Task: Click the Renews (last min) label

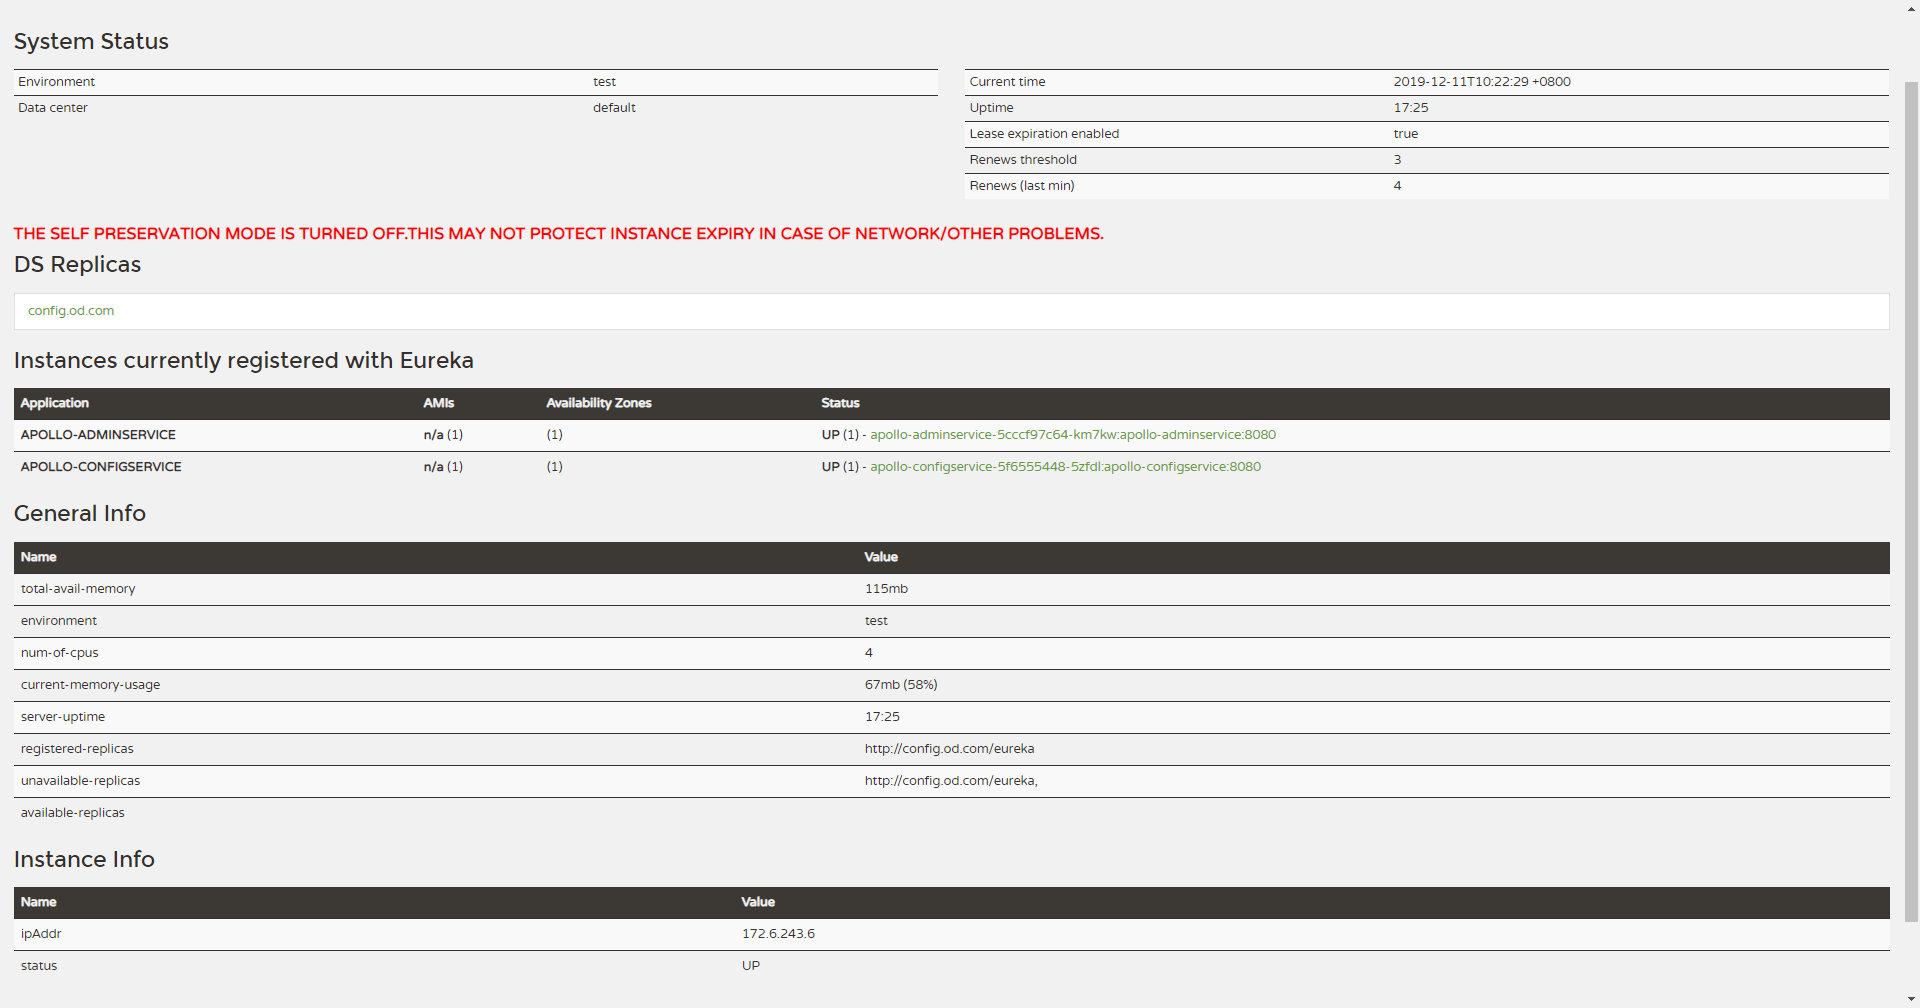Action: (x=1022, y=186)
